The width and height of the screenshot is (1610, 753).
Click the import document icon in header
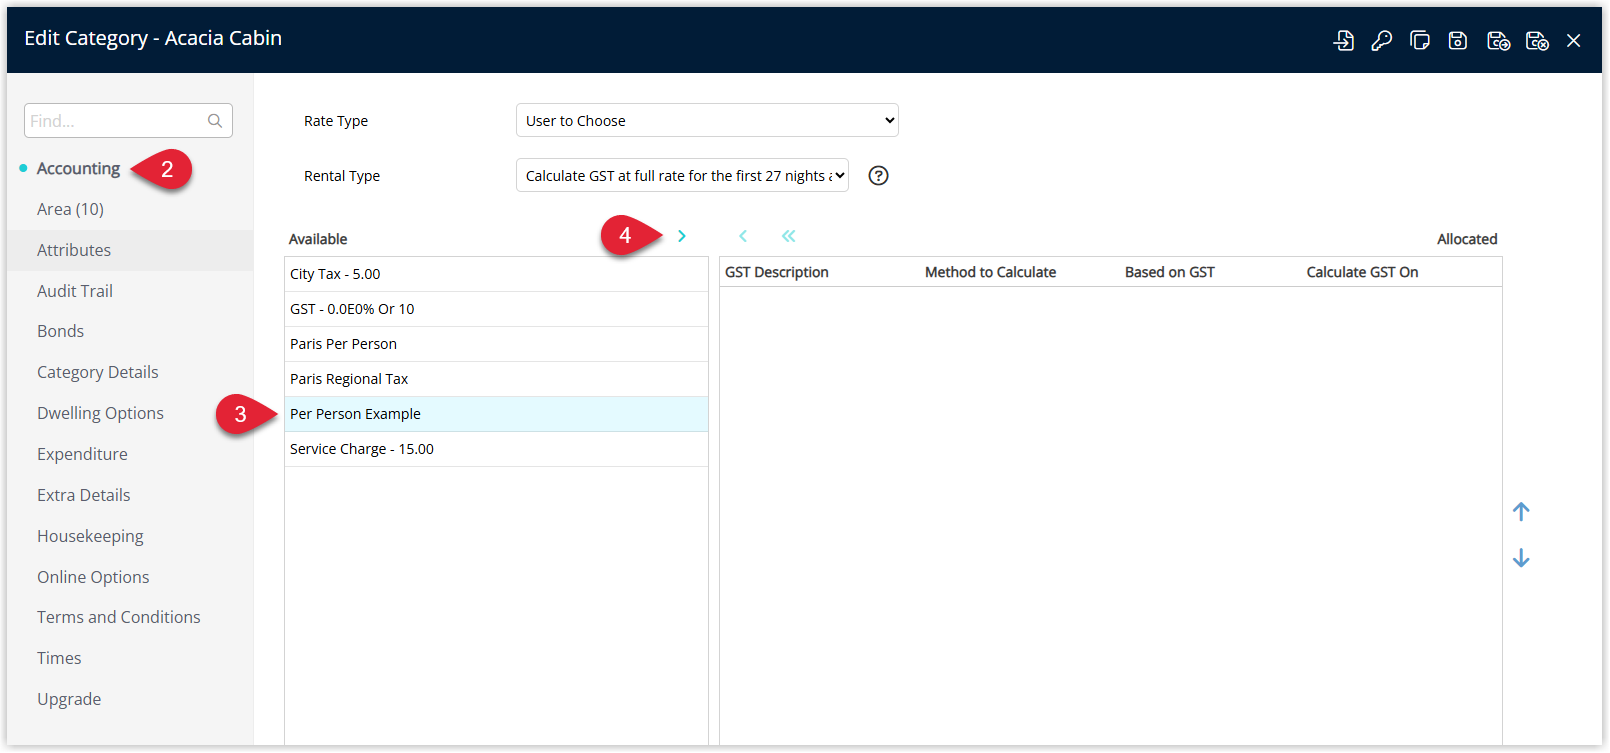pyautogui.click(x=1344, y=40)
